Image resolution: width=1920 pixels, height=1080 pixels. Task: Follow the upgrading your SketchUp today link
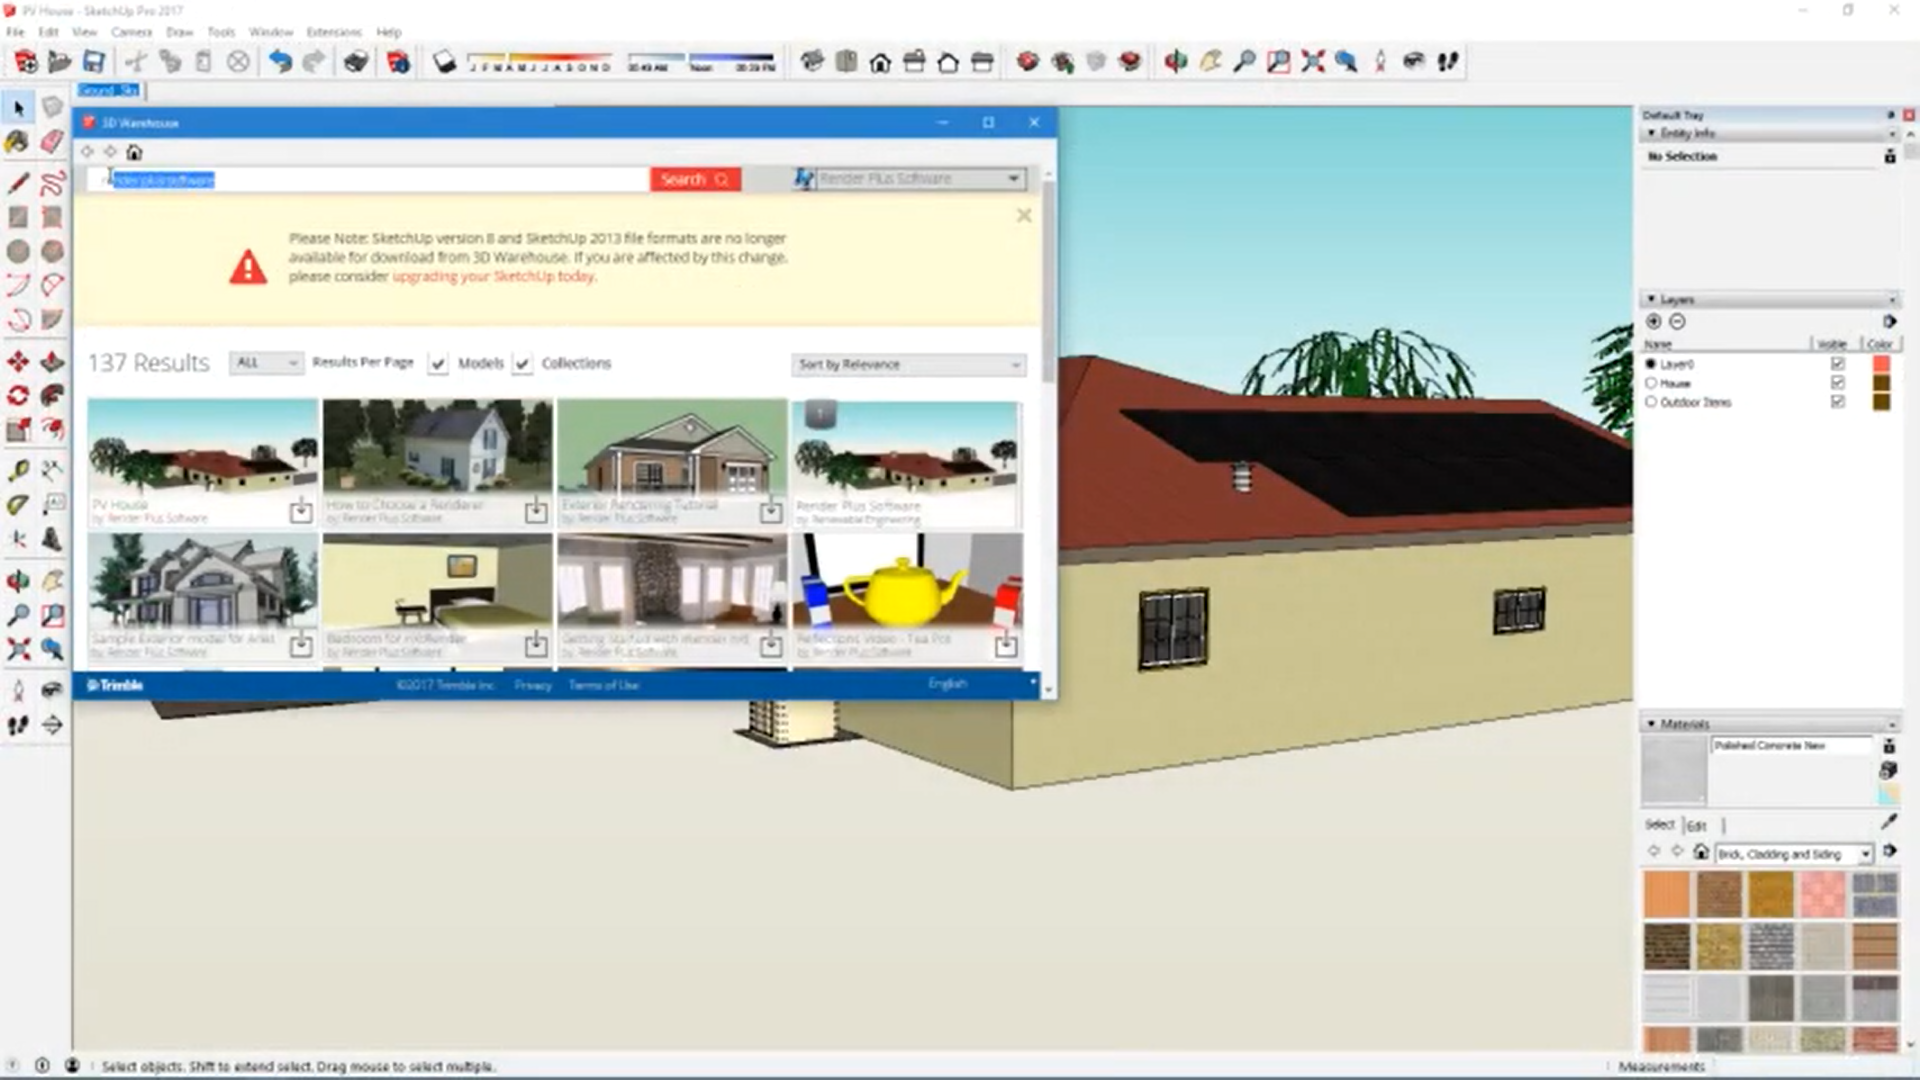492,277
